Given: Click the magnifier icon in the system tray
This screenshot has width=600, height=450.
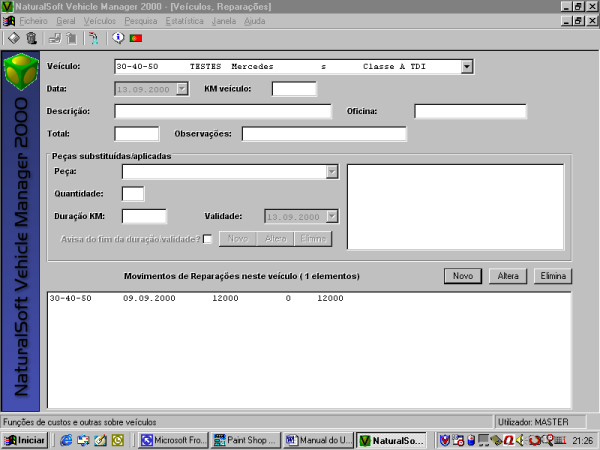Looking at the screenshot, I should (549, 439).
